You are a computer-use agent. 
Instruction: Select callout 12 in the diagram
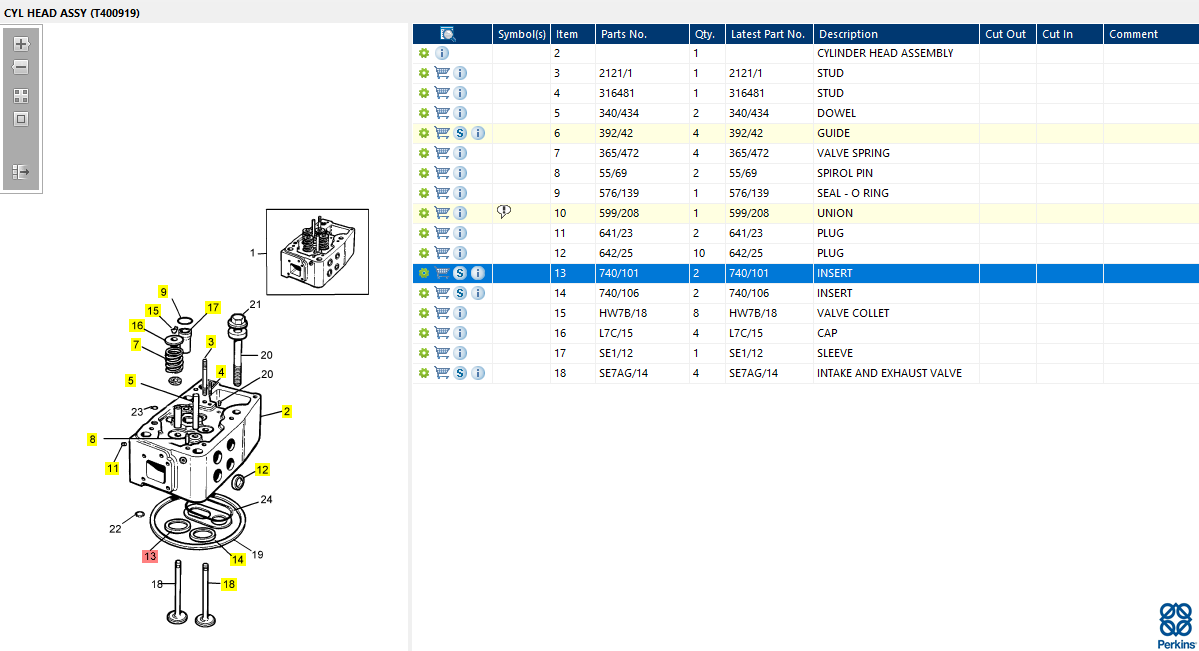[x=262, y=470]
